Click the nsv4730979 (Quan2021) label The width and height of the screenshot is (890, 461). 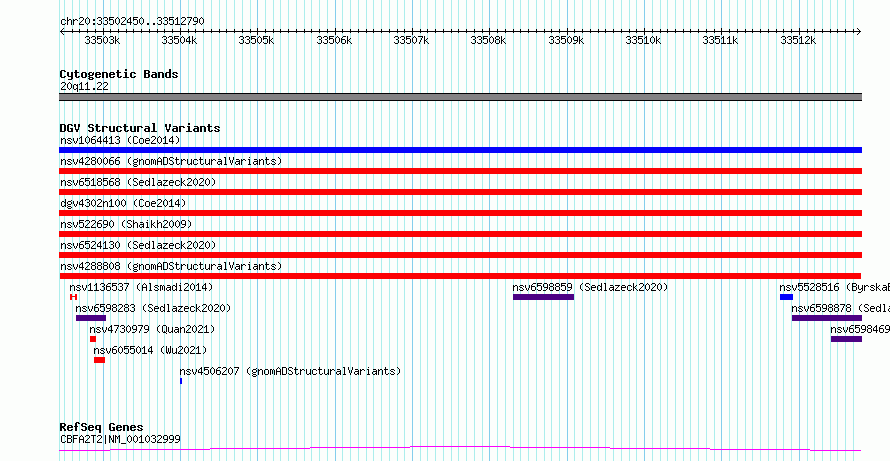click(x=152, y=329)
